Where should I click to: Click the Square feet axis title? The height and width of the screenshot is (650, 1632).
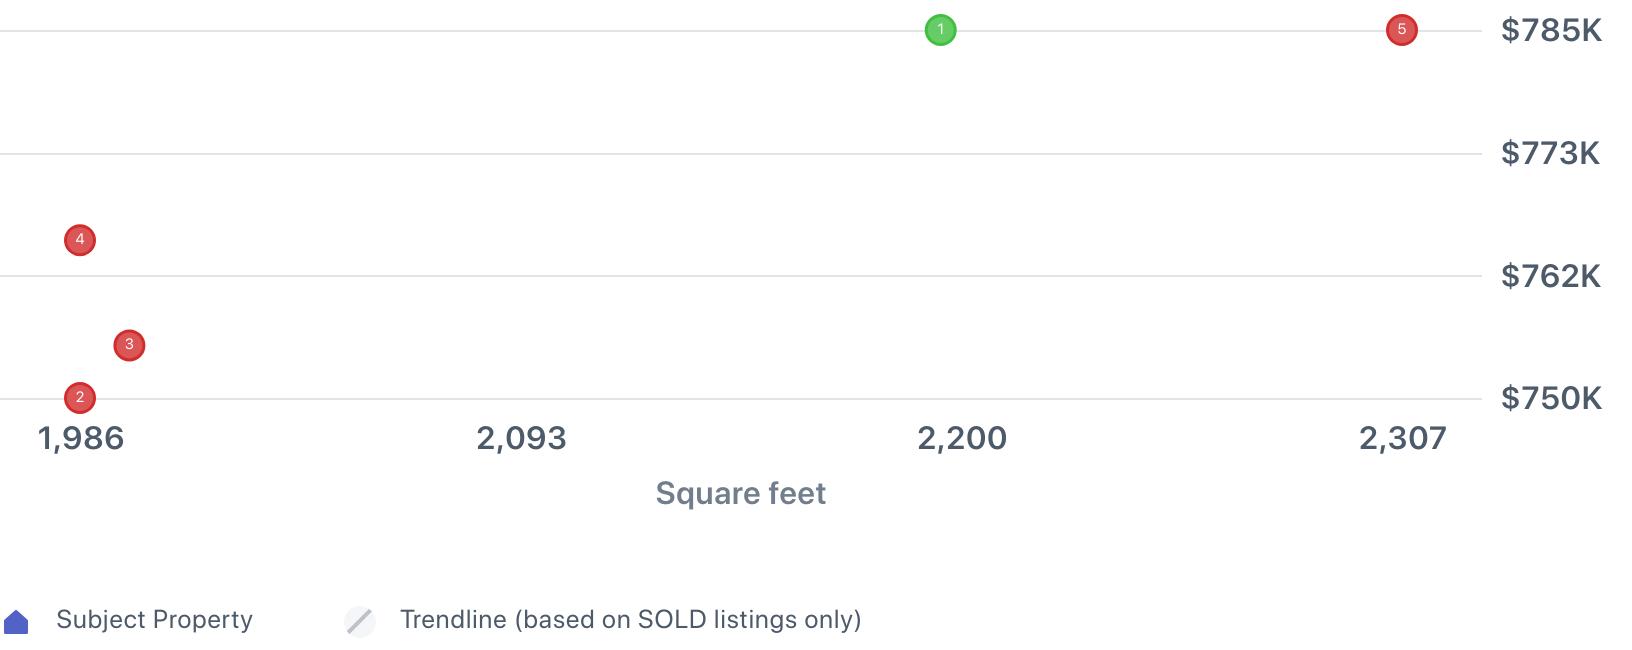coord(740,493)
